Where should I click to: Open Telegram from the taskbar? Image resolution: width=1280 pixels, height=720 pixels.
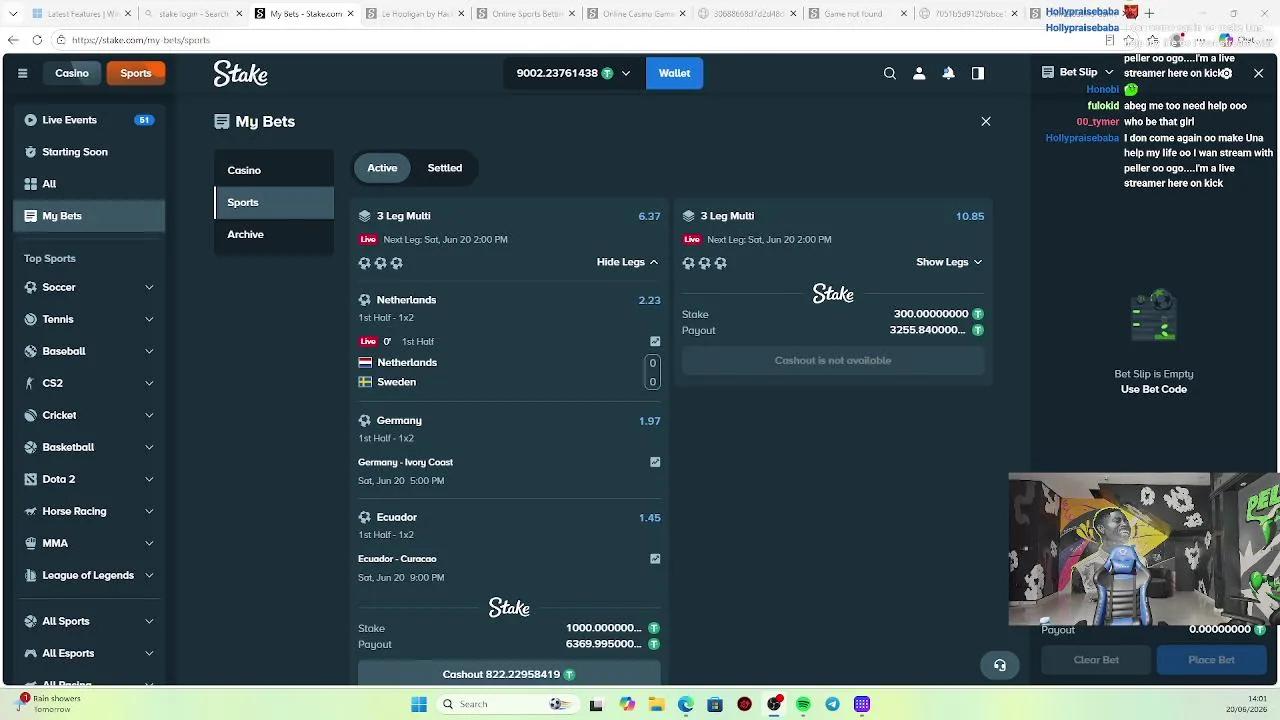832,704
